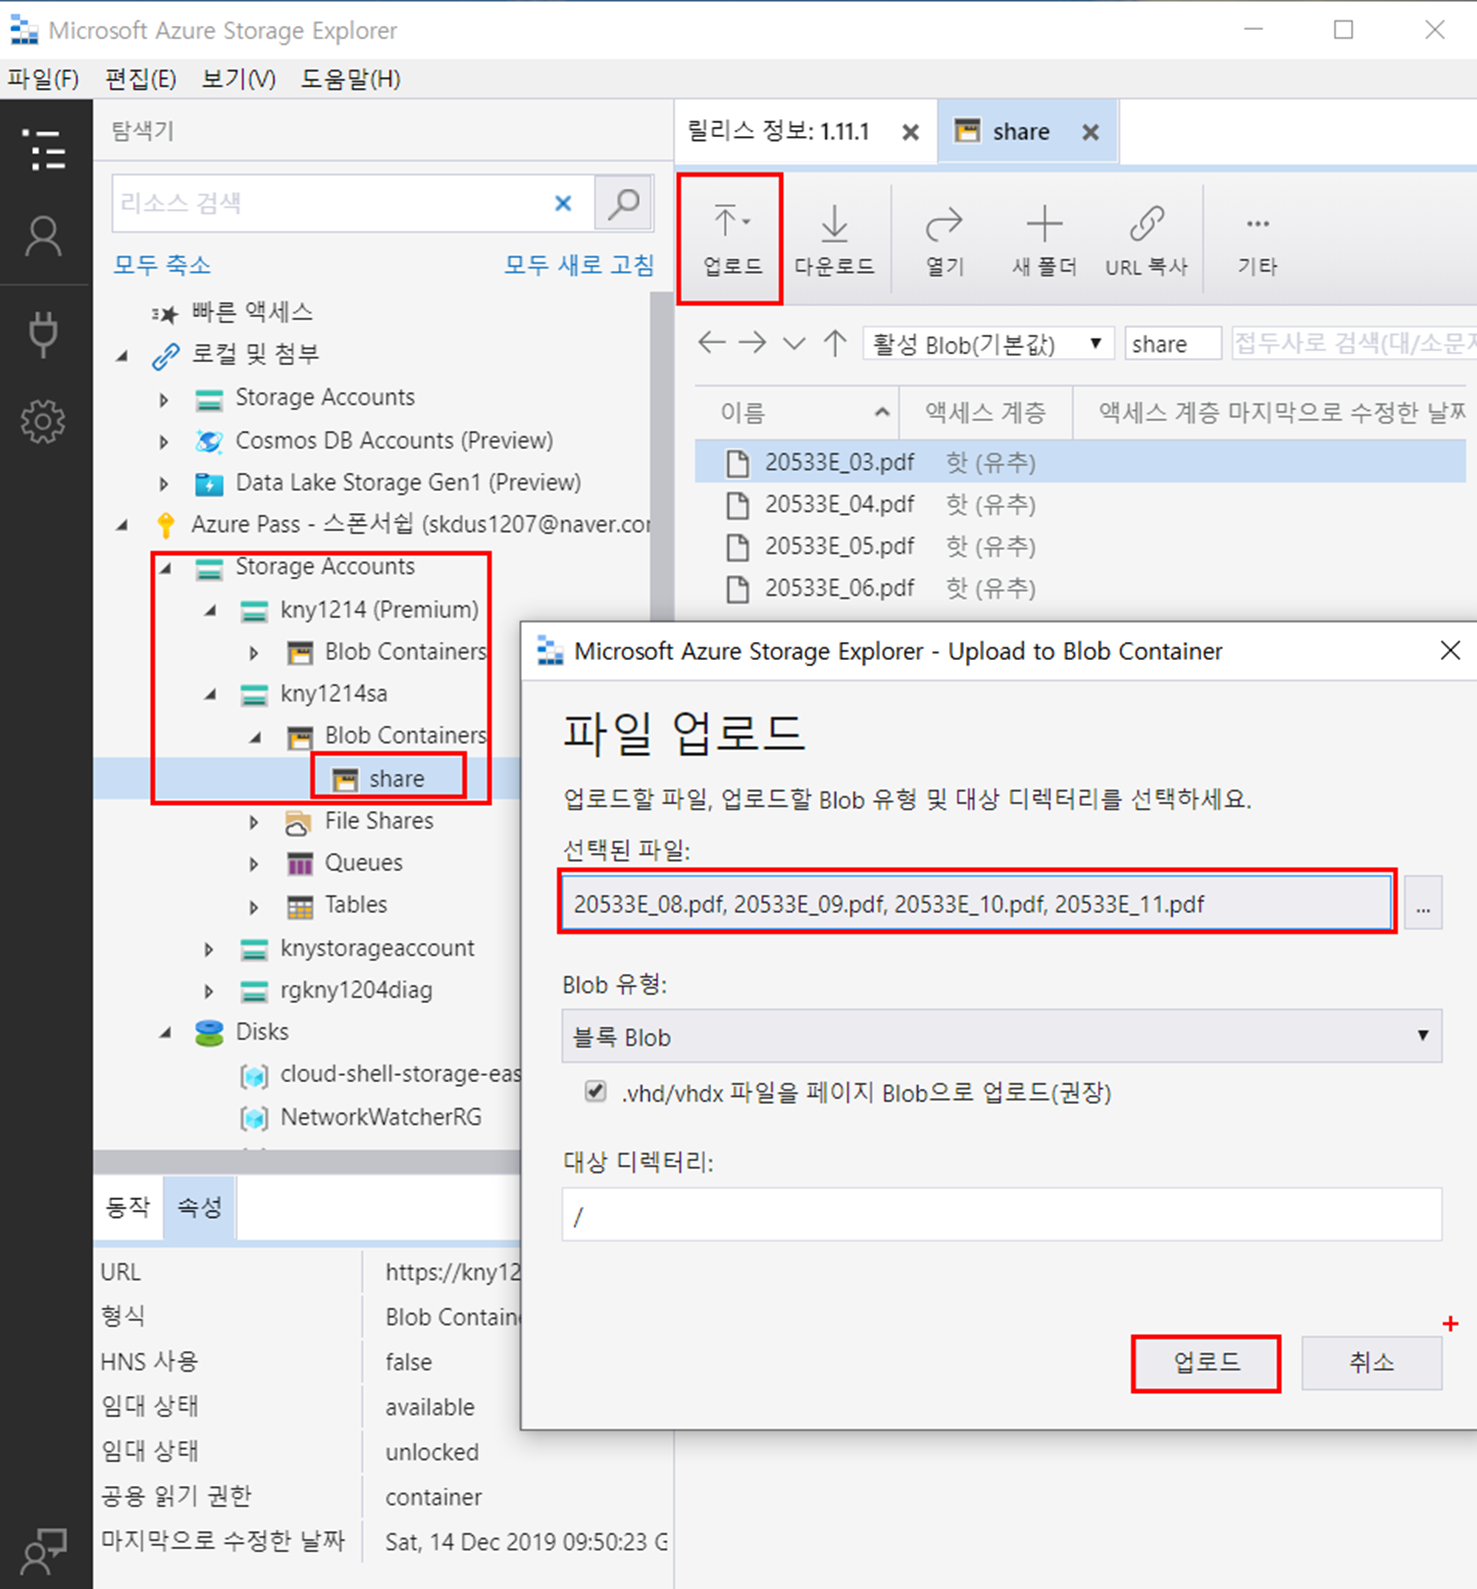The image size is (1477, 1589).
Task: Click the New Folder (새 폴더) toolbar icon
Action: 1044,238
